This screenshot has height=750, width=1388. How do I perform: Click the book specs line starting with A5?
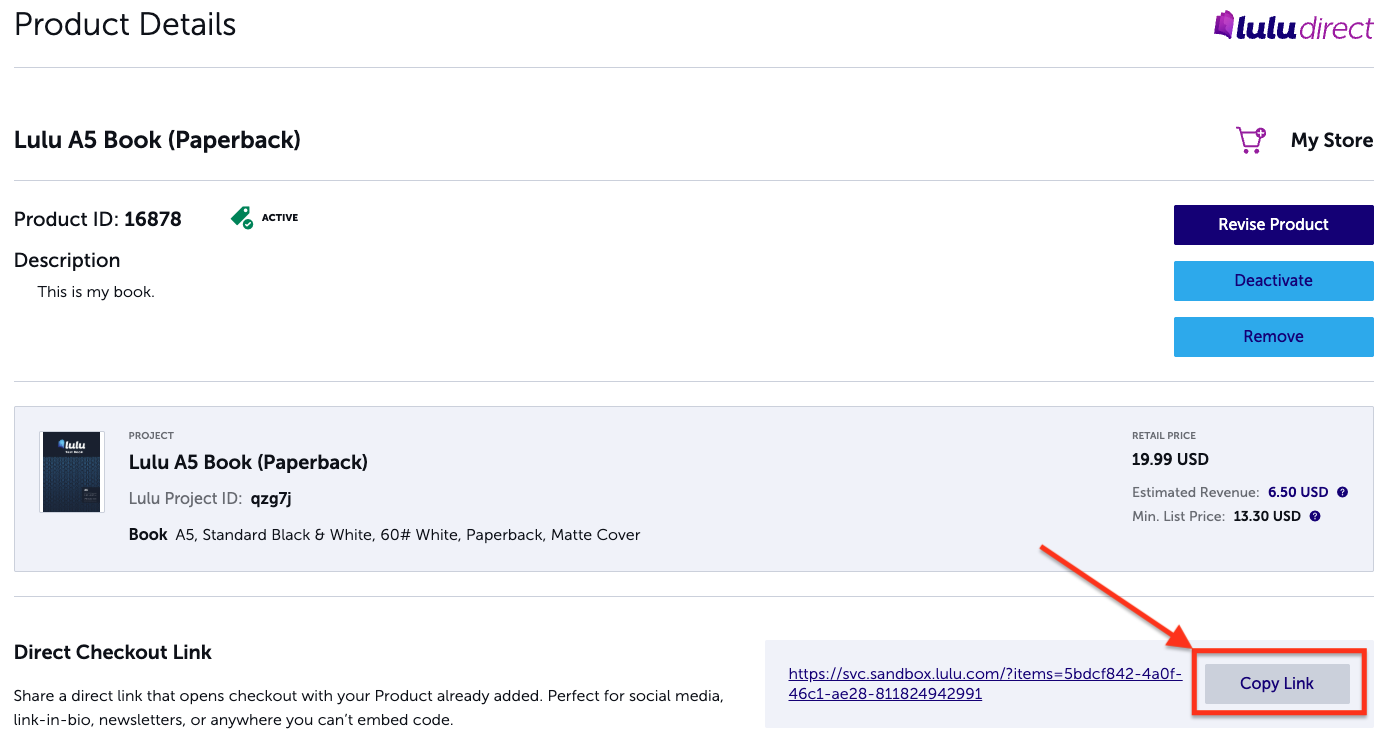coord(408,535)
